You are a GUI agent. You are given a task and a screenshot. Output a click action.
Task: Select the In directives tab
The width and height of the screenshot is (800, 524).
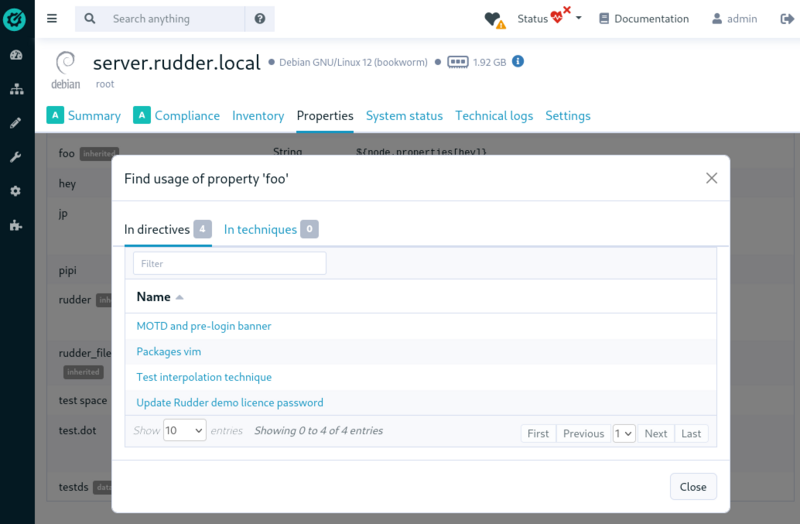click(x=168, y=230)
